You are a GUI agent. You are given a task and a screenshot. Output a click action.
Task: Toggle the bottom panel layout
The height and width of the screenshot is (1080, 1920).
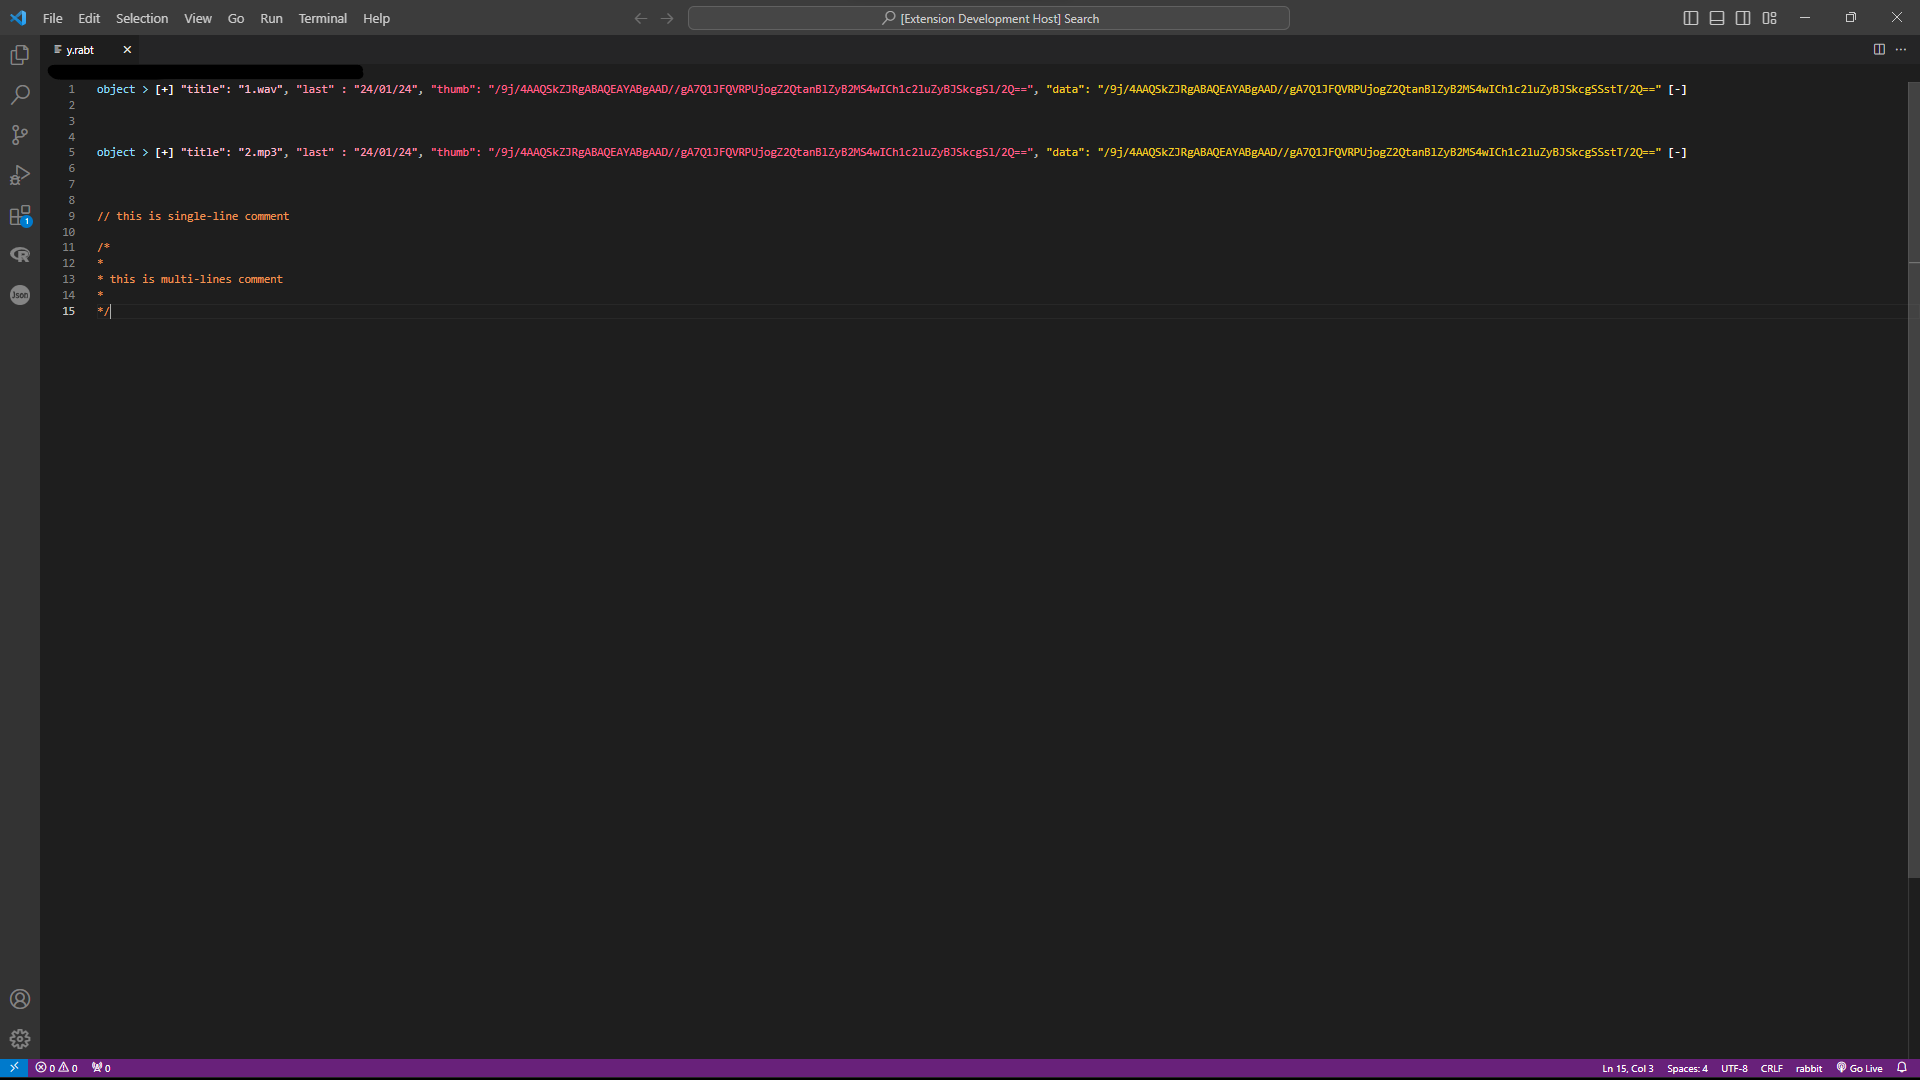[1717, 18]
